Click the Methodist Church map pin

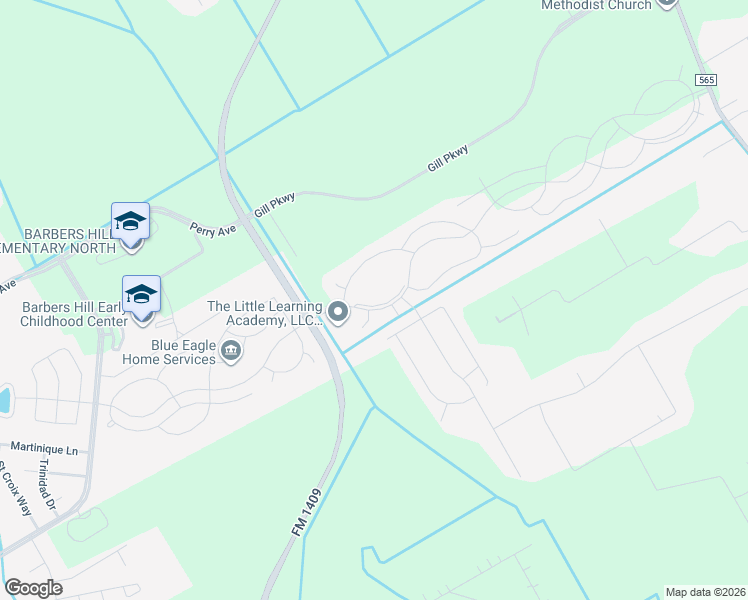point(666,2)
